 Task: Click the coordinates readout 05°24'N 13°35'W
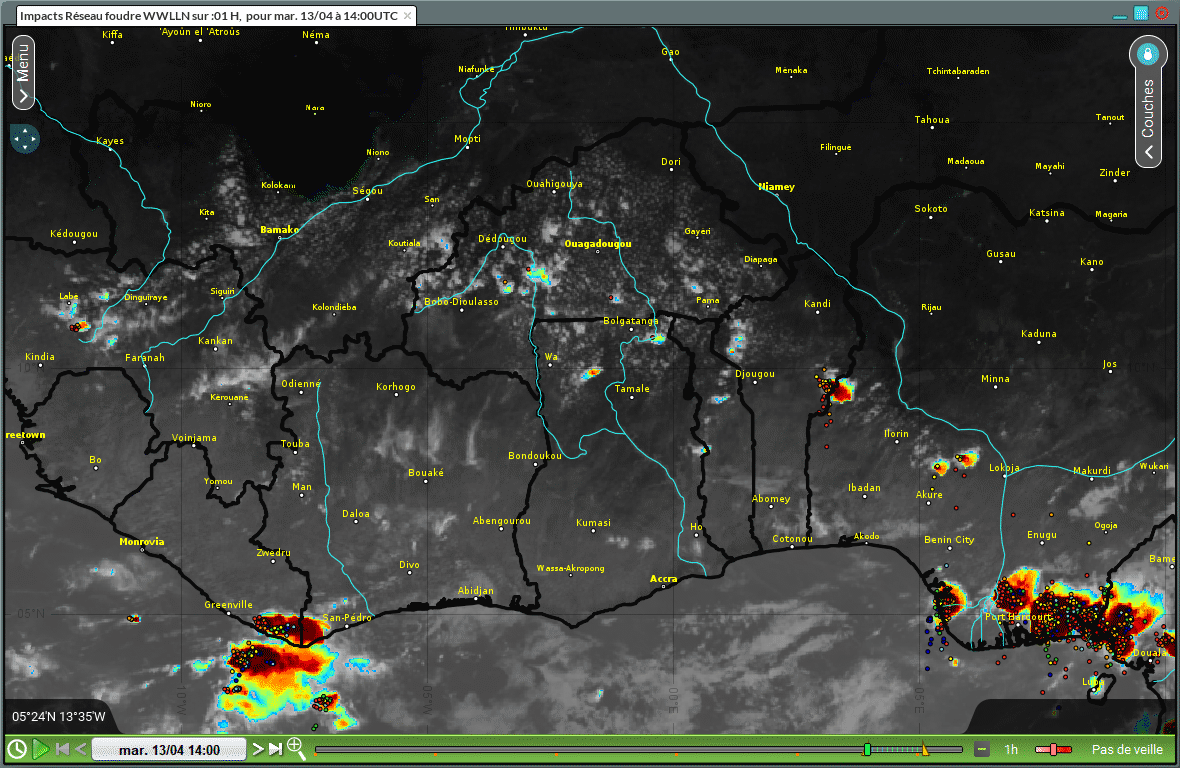(59, 717)
